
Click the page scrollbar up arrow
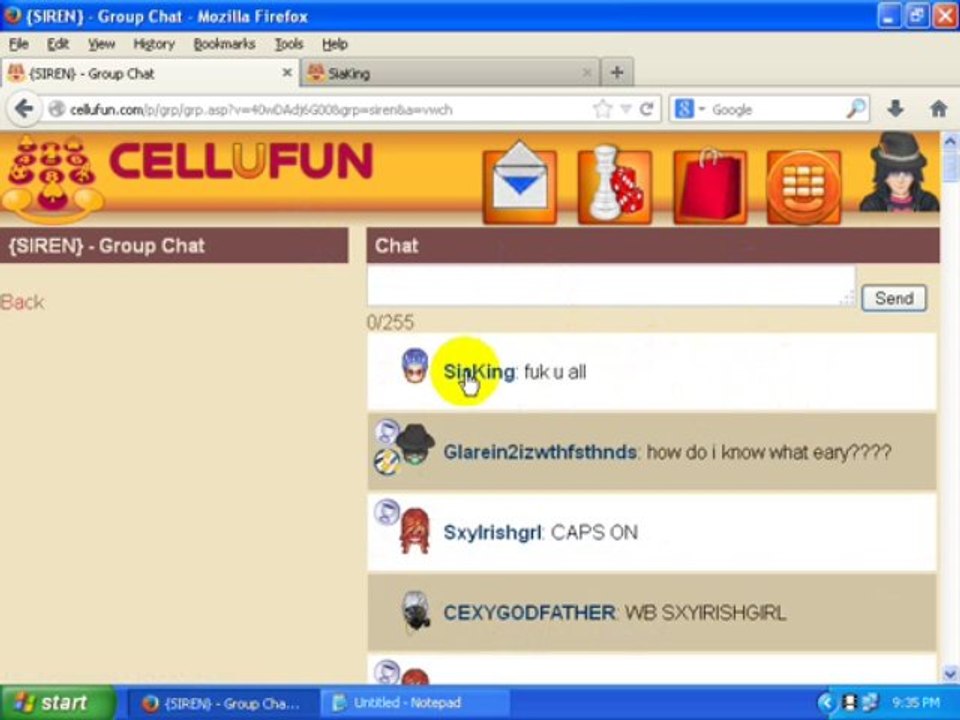(950, 141)
